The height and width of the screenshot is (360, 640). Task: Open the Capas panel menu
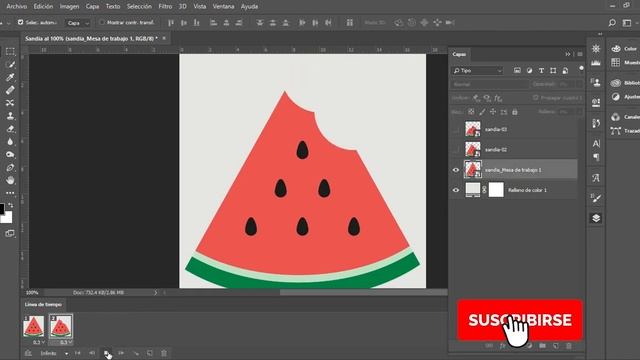click(x=580, y=54)
